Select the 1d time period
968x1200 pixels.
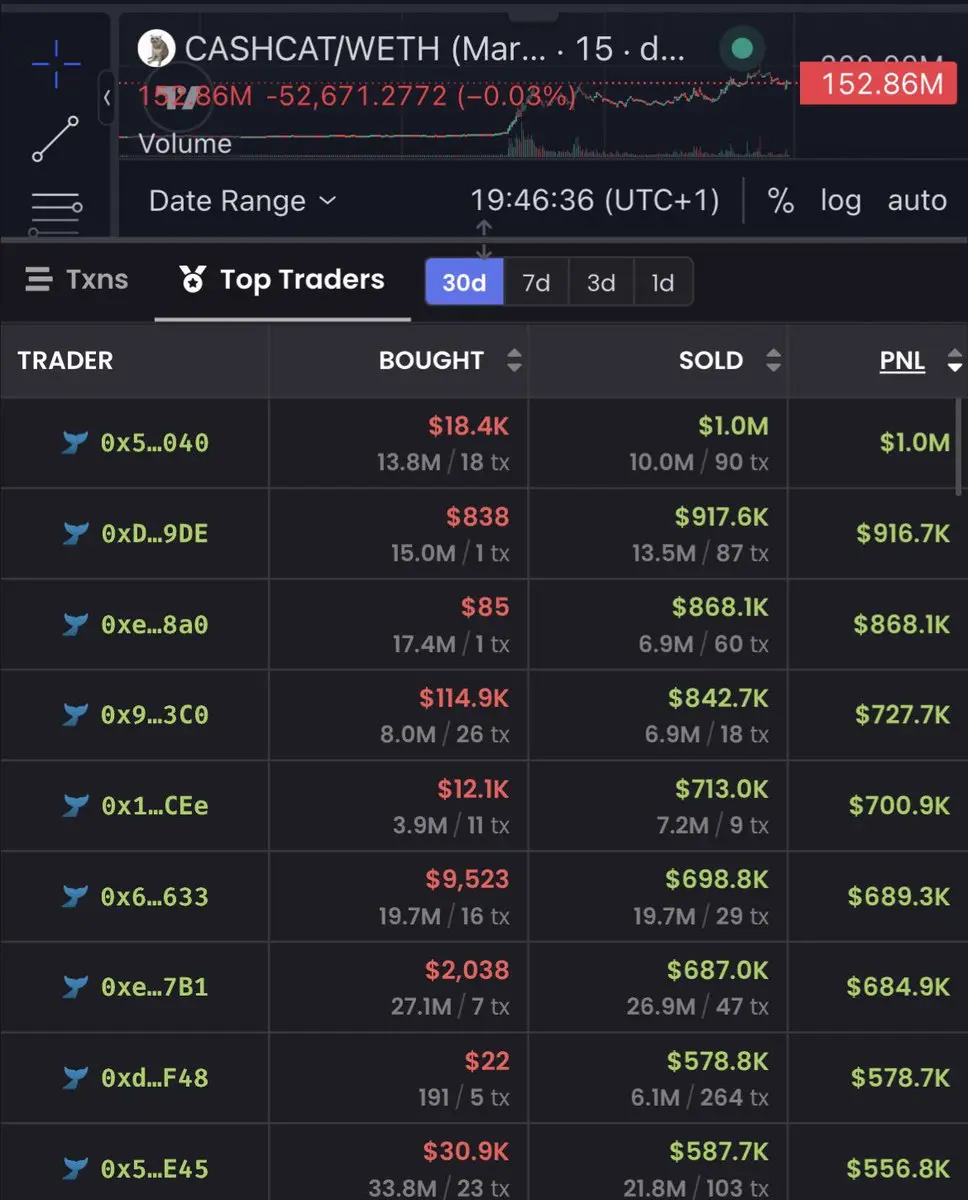click(x=663, y=282)
